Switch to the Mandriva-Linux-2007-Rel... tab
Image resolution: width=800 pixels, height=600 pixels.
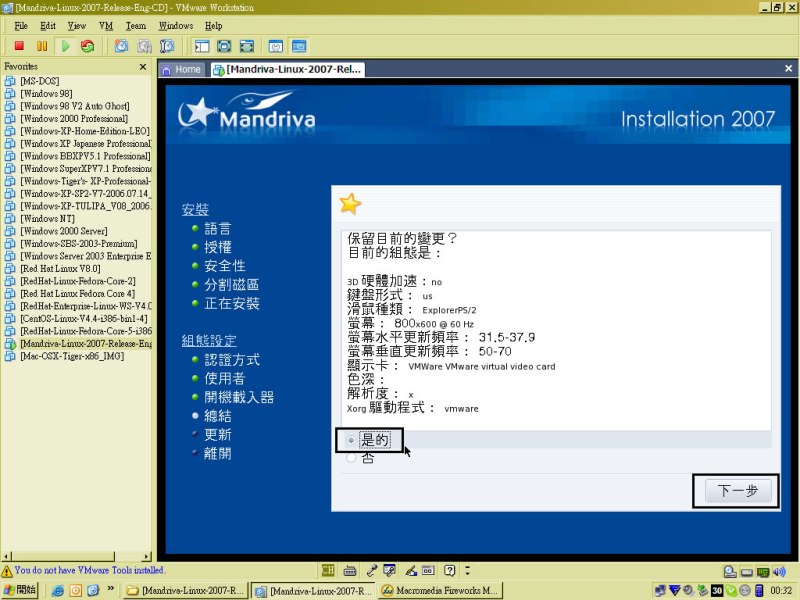tap(287, 69)
